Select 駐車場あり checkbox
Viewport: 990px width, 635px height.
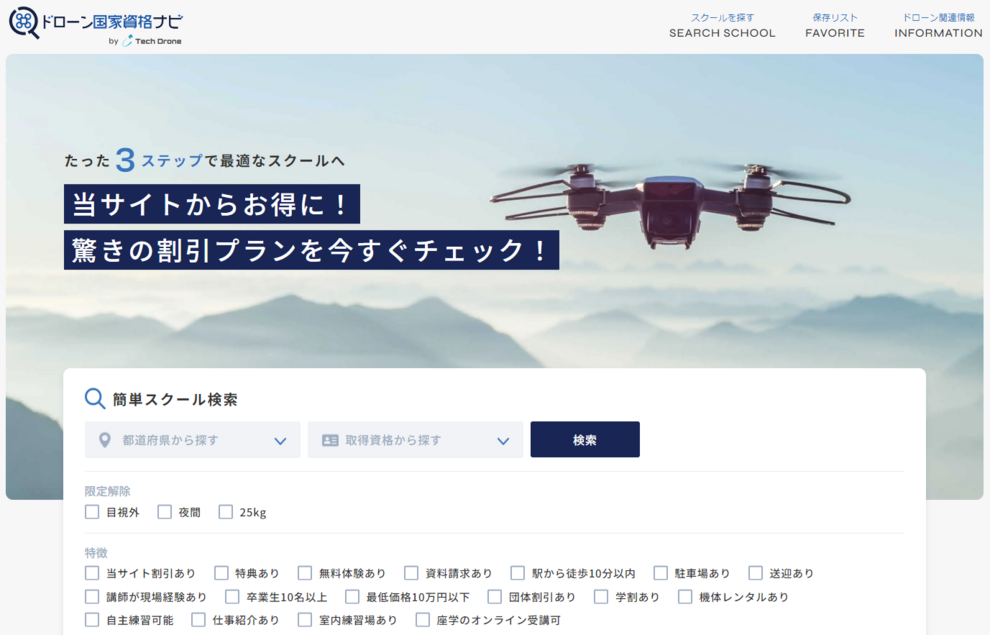[660, 573]
